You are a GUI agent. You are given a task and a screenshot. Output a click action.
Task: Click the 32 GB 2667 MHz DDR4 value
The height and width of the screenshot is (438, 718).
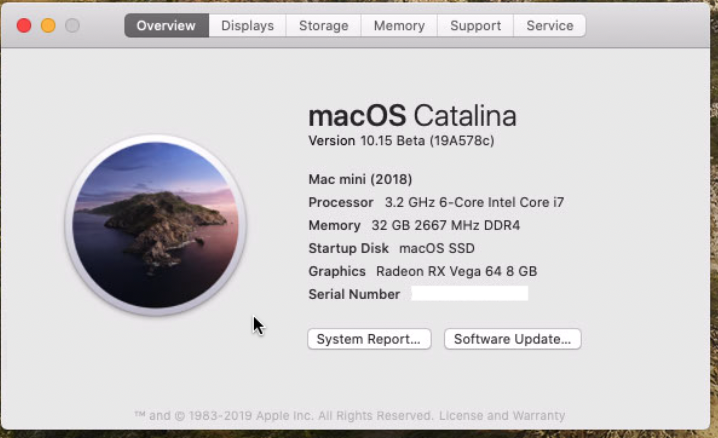coord(446,225)
